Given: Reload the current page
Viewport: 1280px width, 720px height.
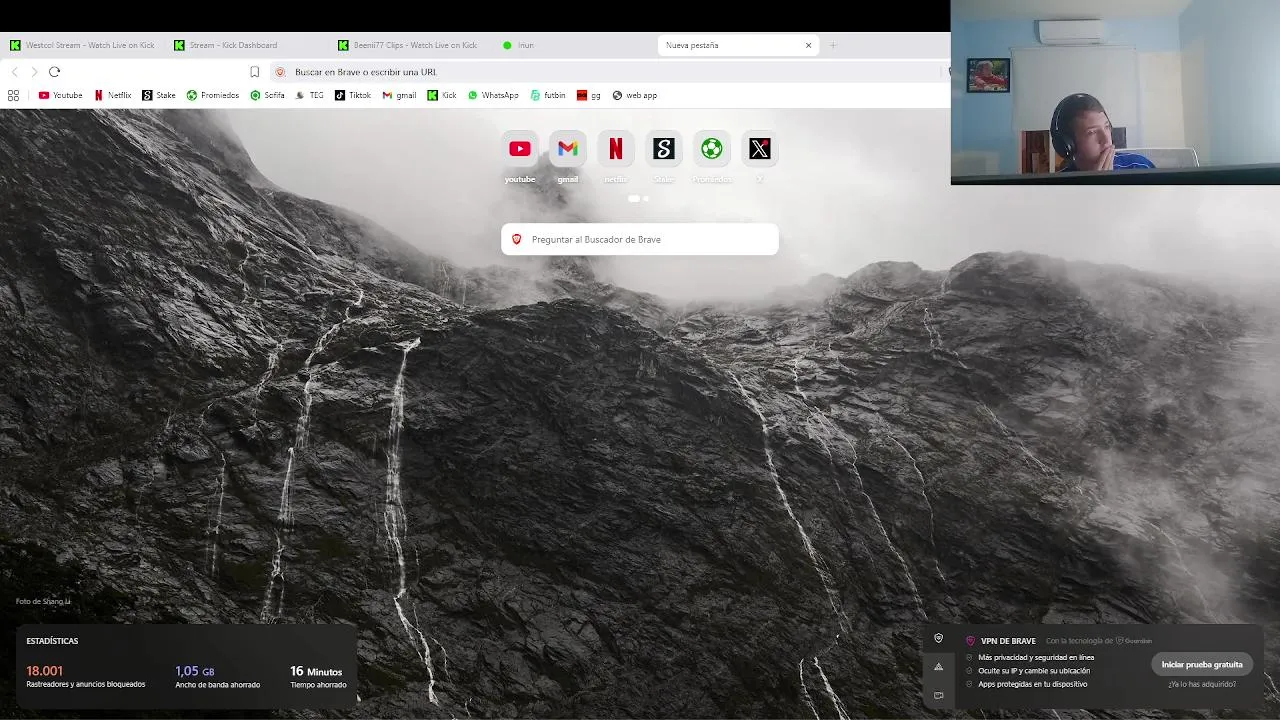Looking at the screenshot, I should coord(54,72).
